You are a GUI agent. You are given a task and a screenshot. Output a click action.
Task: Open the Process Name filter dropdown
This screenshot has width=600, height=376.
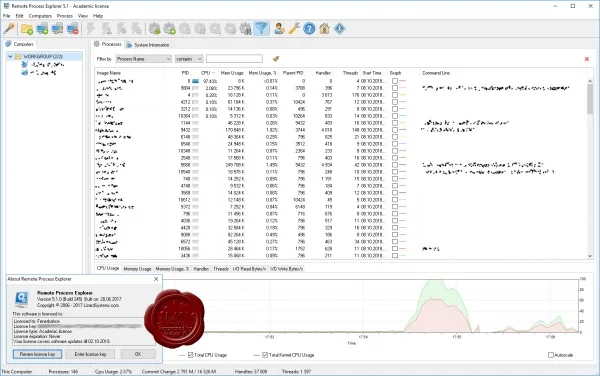(143, 59)
